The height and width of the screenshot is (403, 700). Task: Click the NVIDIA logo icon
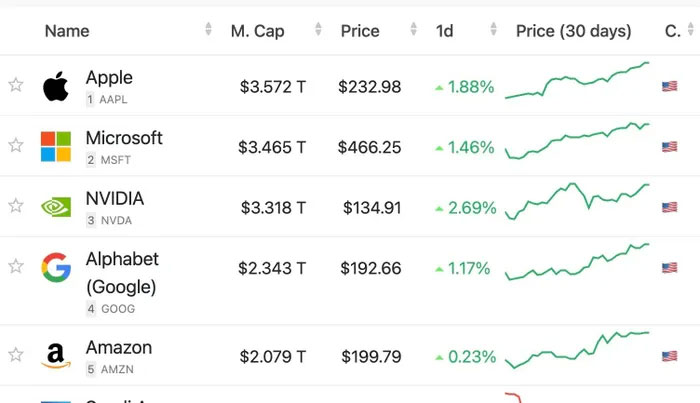click(56, 207)
